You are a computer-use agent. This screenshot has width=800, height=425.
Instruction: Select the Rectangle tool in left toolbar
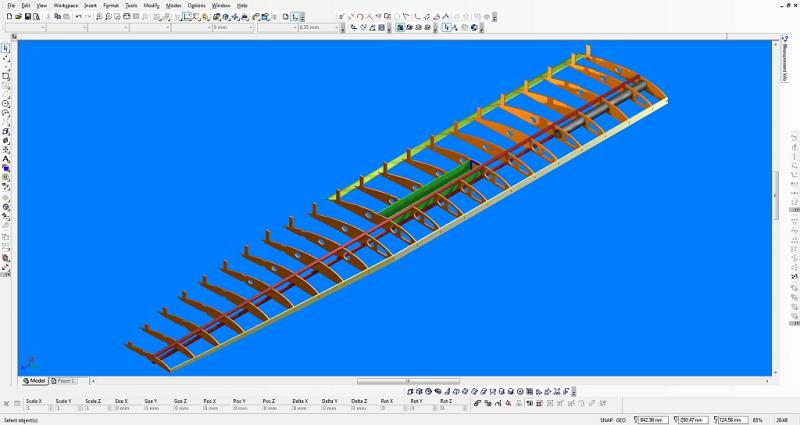click(x=6, y=76)
